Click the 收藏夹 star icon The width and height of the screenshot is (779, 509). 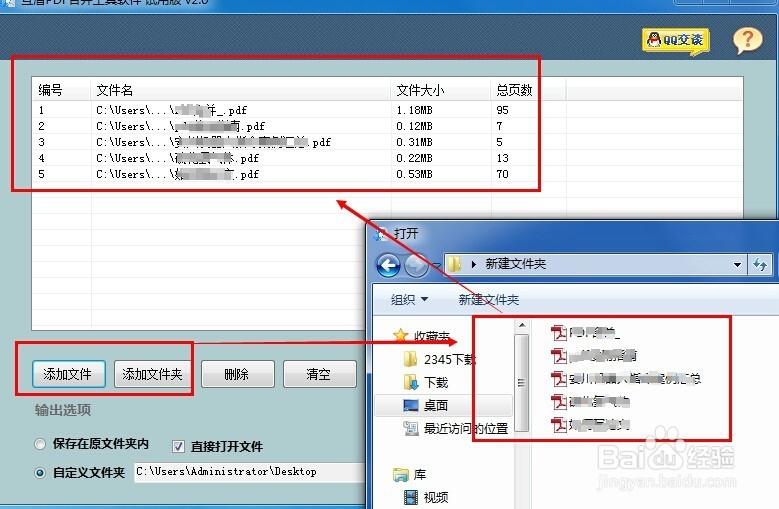coord(400,336)
